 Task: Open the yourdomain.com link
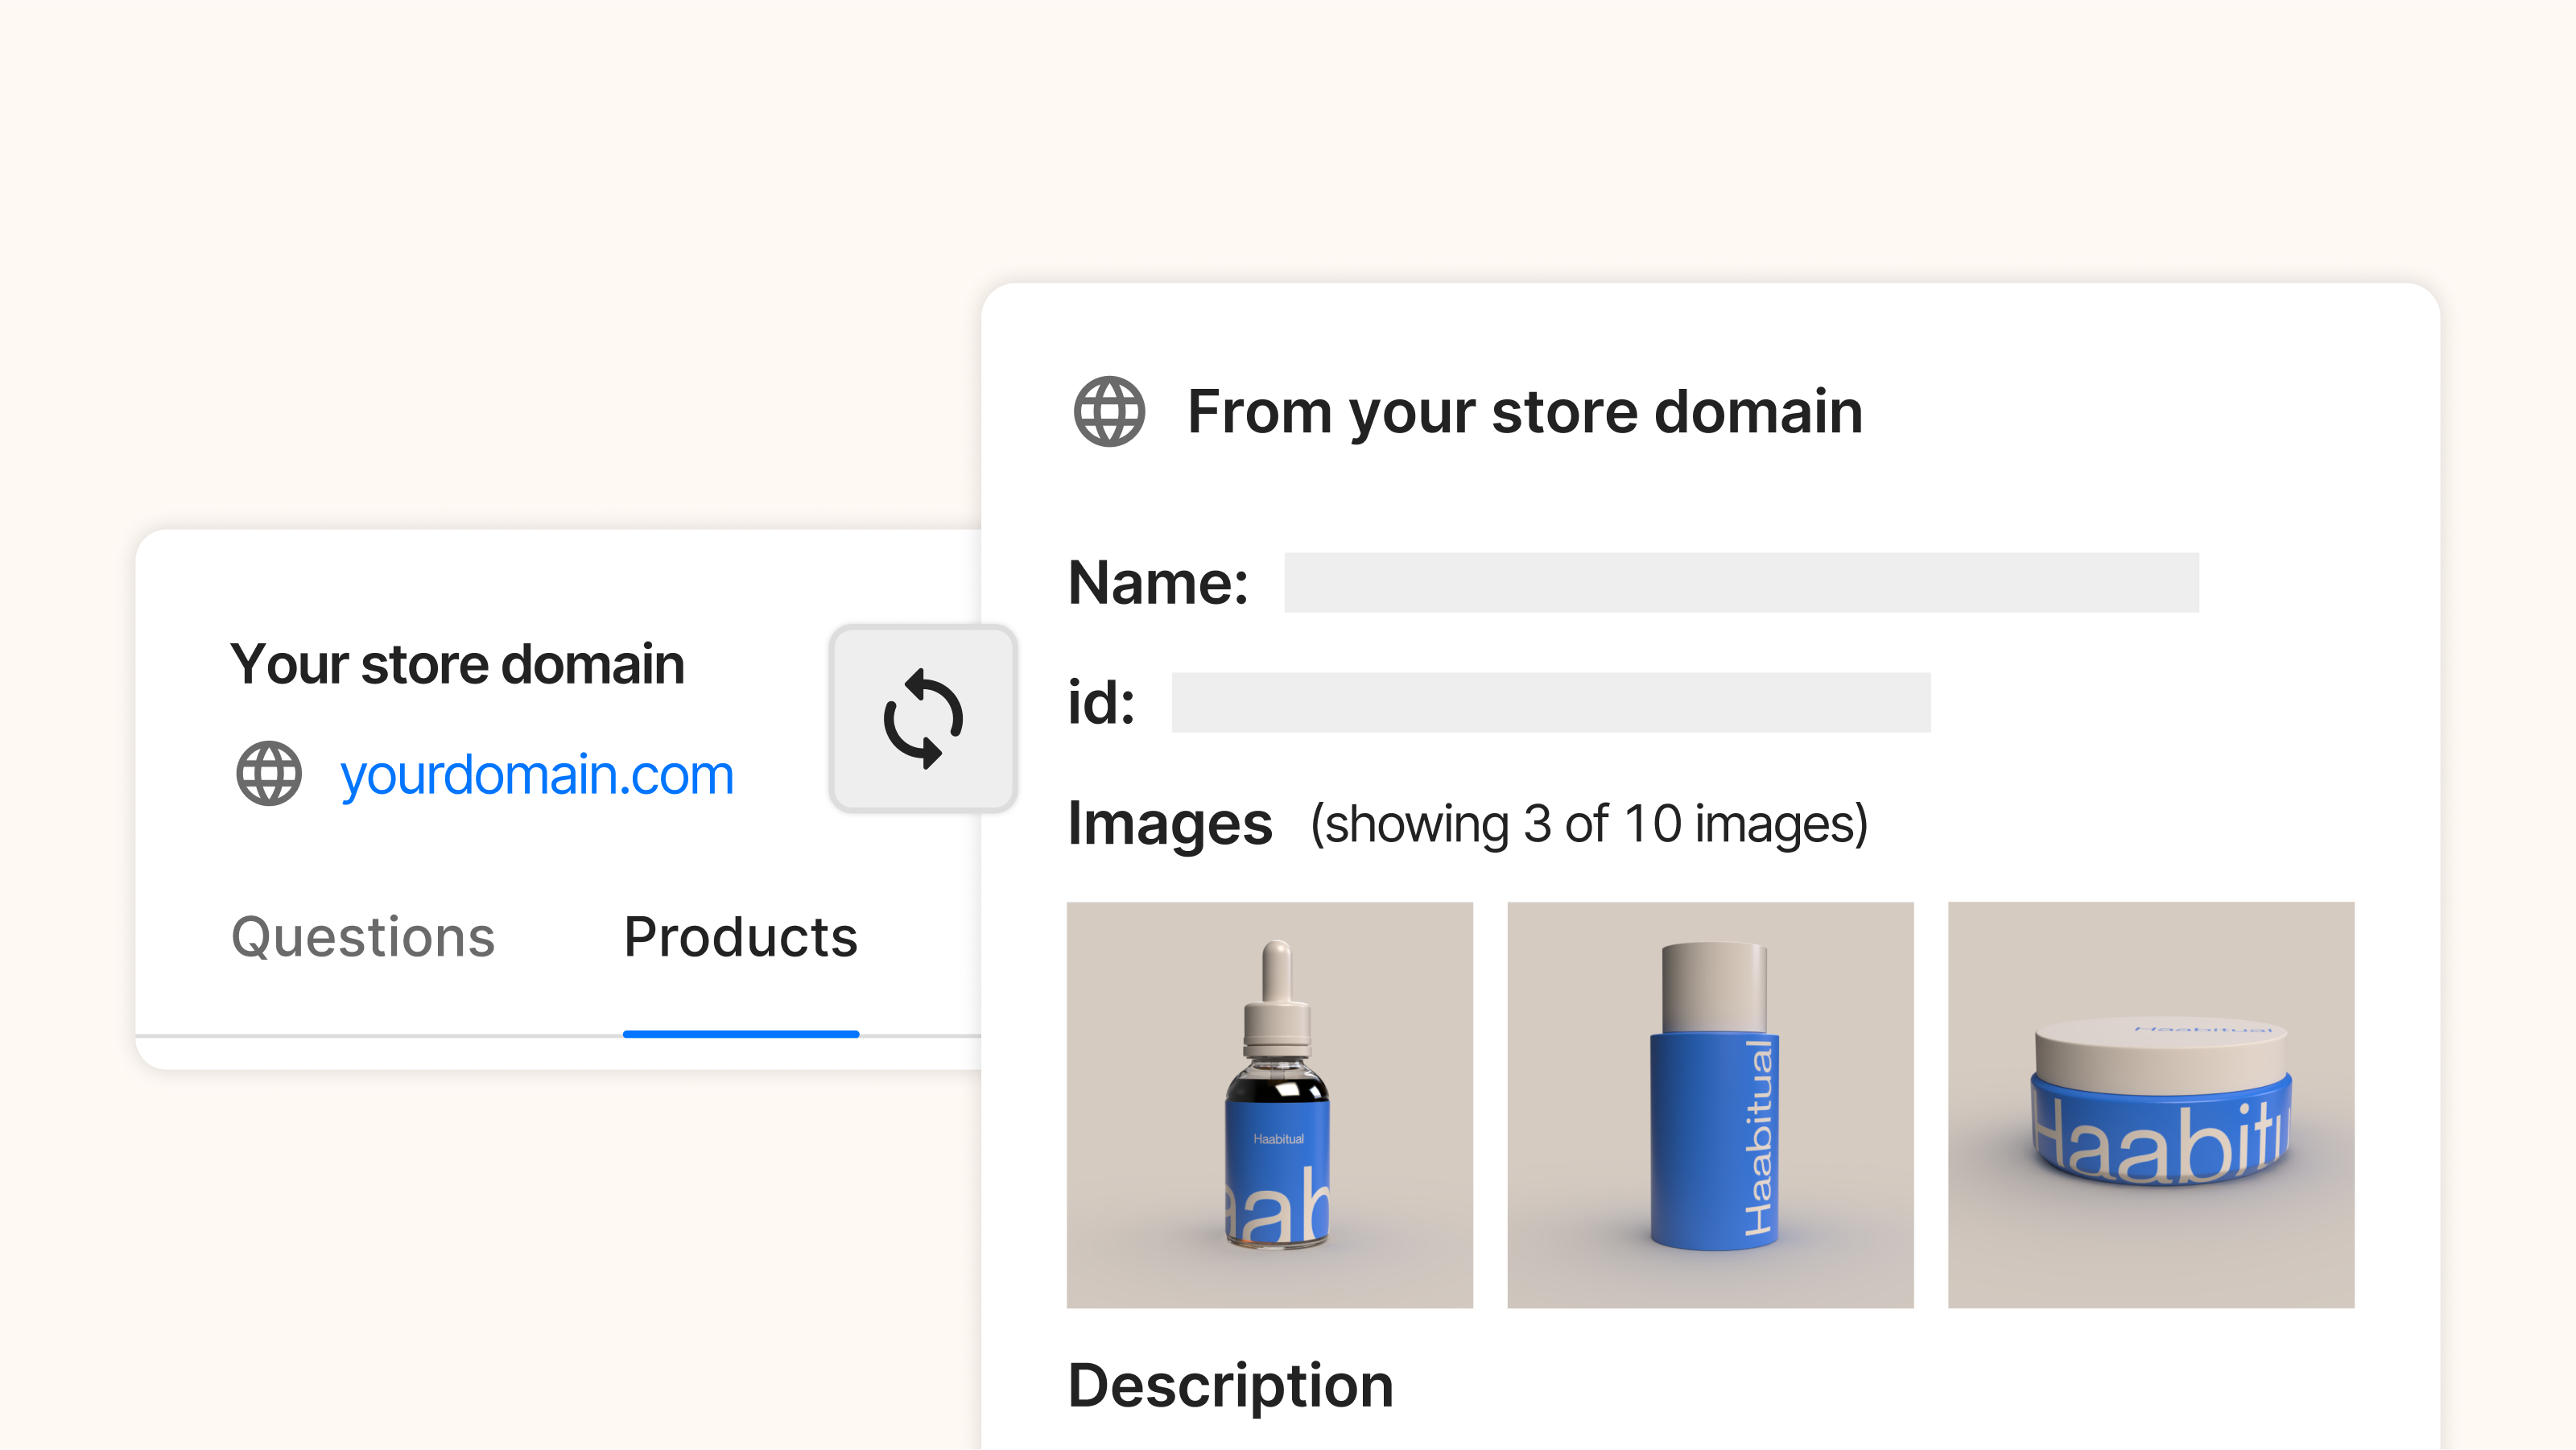[x=537, y=775]
